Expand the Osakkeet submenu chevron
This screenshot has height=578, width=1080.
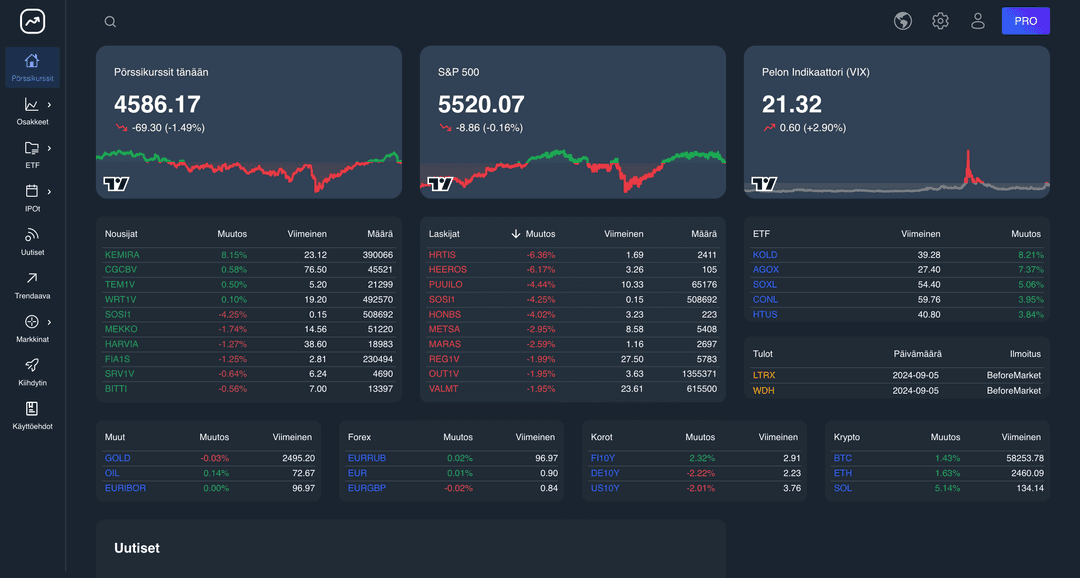pos(49,105)
